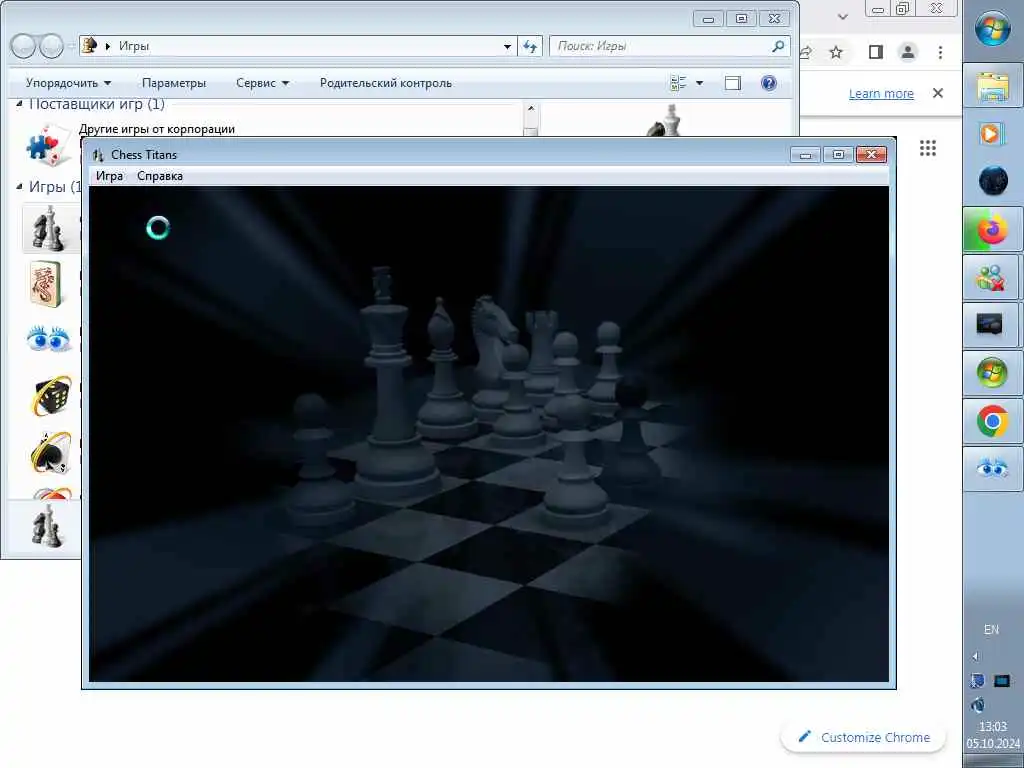Click the Windows Start orb

tap(993, 28)
